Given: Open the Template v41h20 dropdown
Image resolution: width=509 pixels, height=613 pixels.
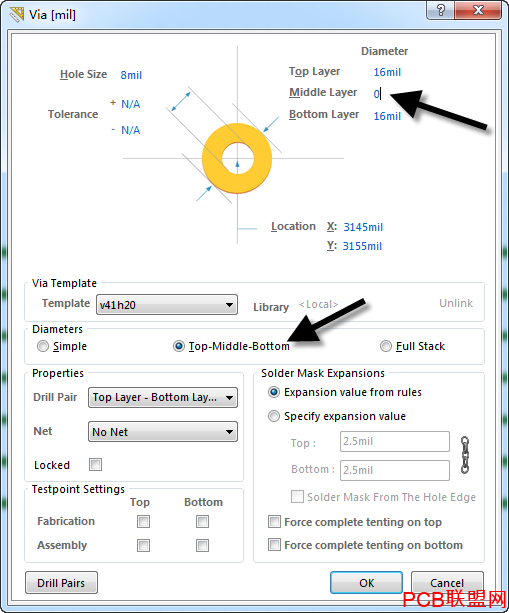Looking at the screenshot, I should click(x=167, y=305).
